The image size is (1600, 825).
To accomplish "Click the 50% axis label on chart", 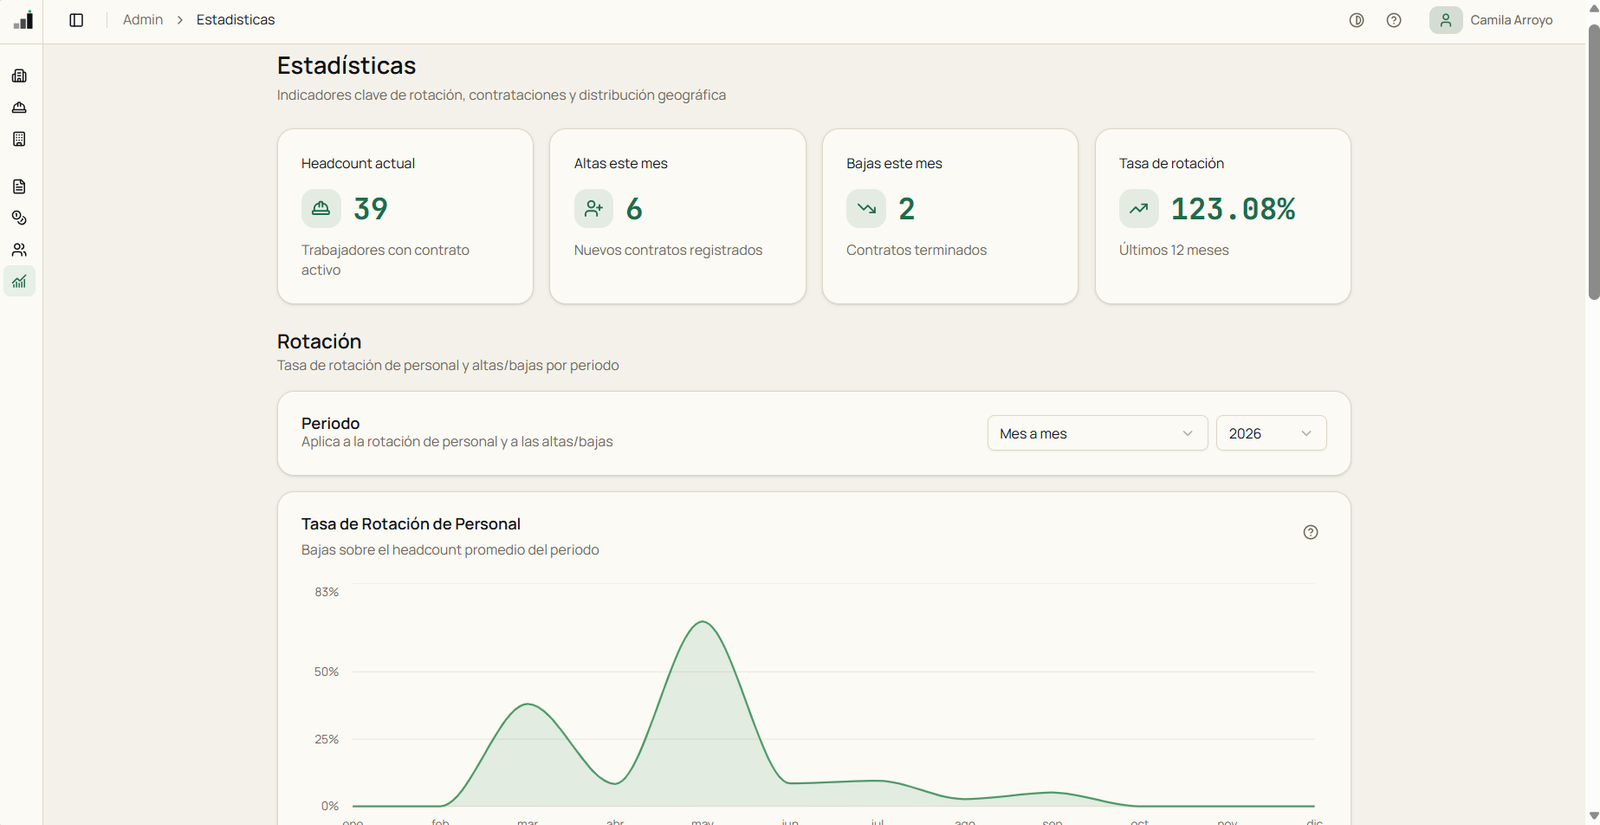I will point(327,672).
